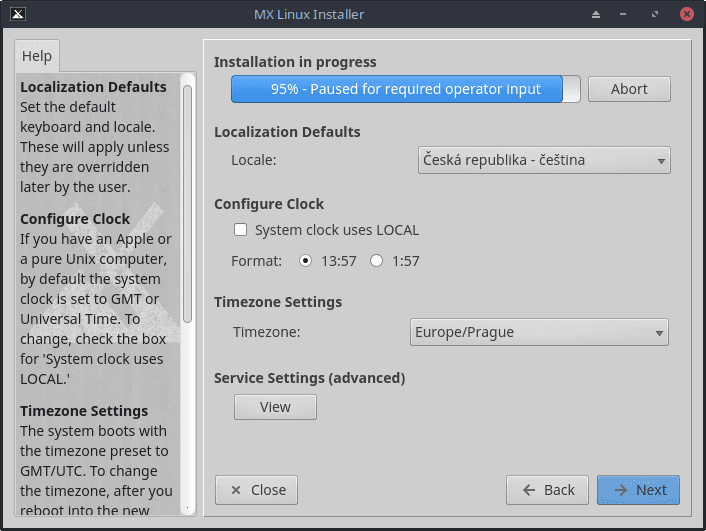The height and width of the screenshot is (531, 706).
Task: Click the title bar eject/shade arrow icon
Action: click(596, 14)
